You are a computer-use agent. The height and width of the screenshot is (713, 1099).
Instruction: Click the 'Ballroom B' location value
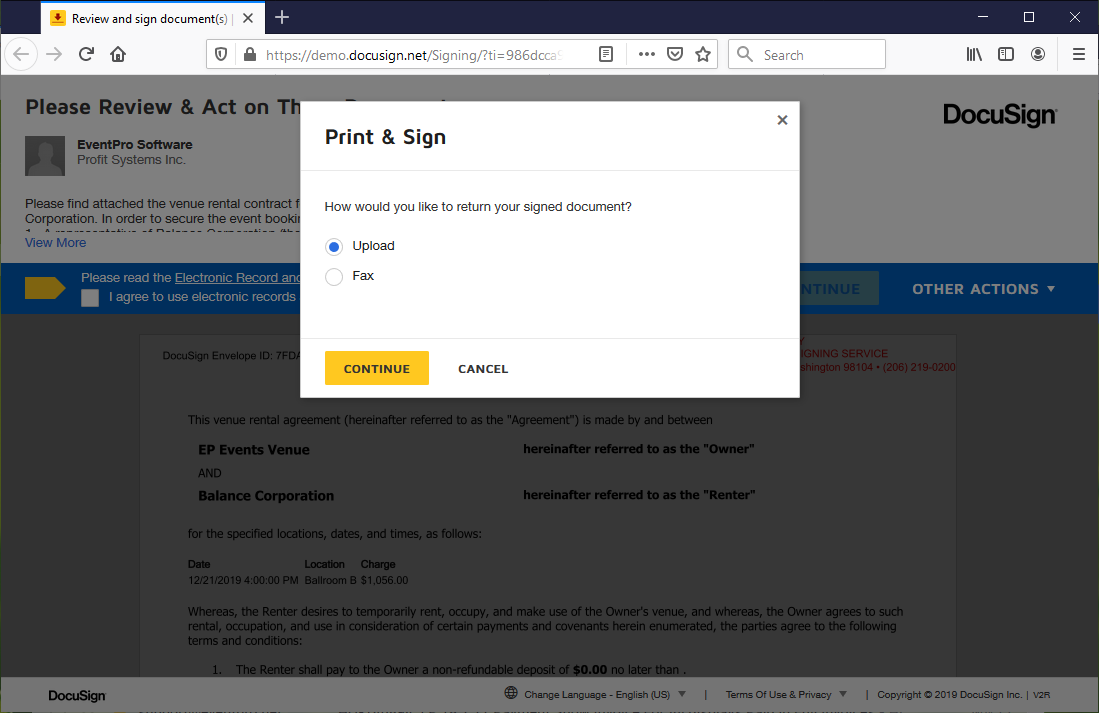pos(330,580)
